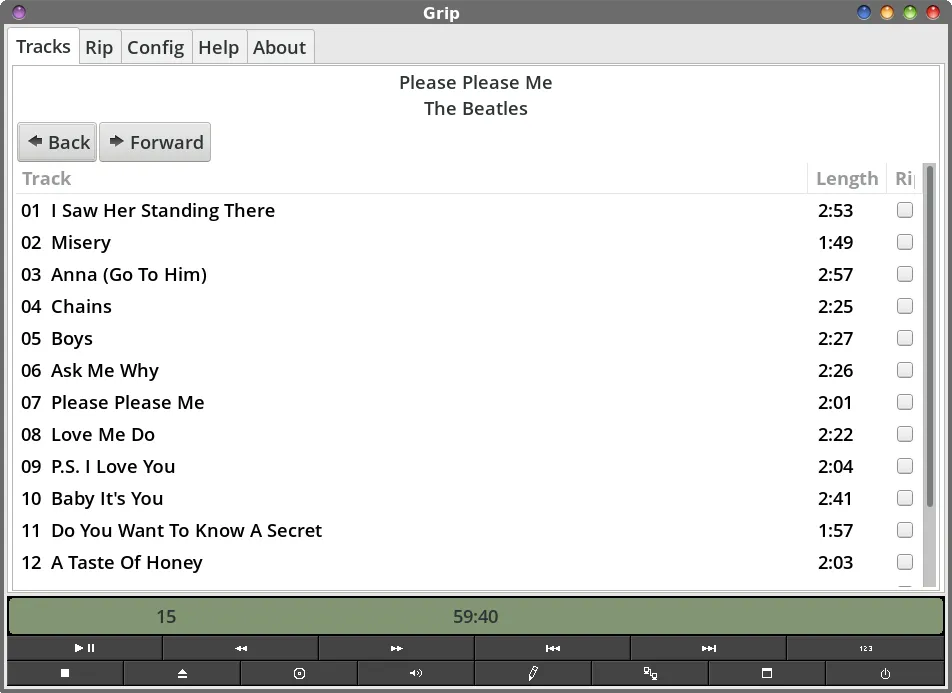952x693 pixels.
Task: Toggle the 123 play mode button
Action: [866, 648]
